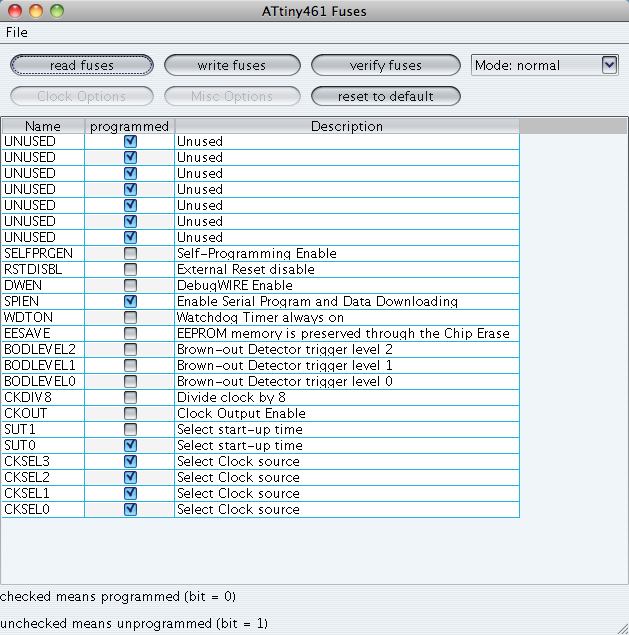Select the SPIEN name cell
Viewport: 629px width, 635px height.
[43, 301]
